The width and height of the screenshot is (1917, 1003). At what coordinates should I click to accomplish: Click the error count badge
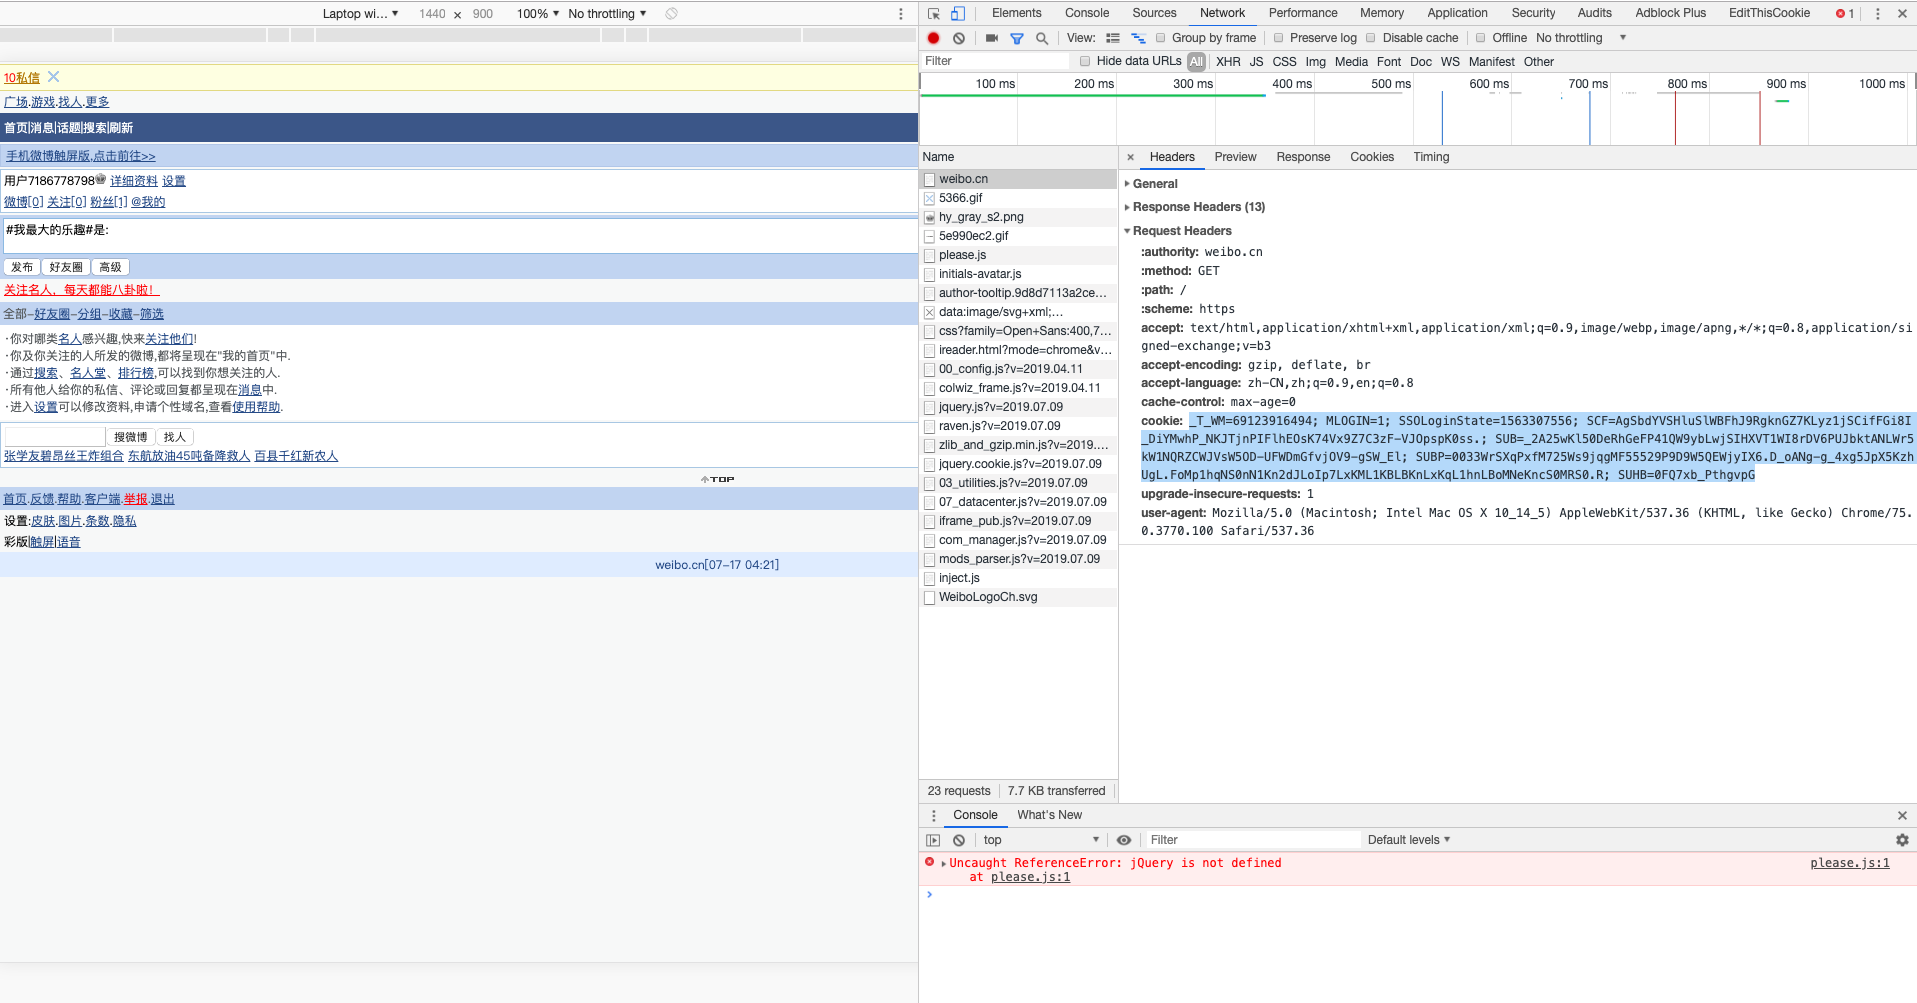click(1845, 13)
